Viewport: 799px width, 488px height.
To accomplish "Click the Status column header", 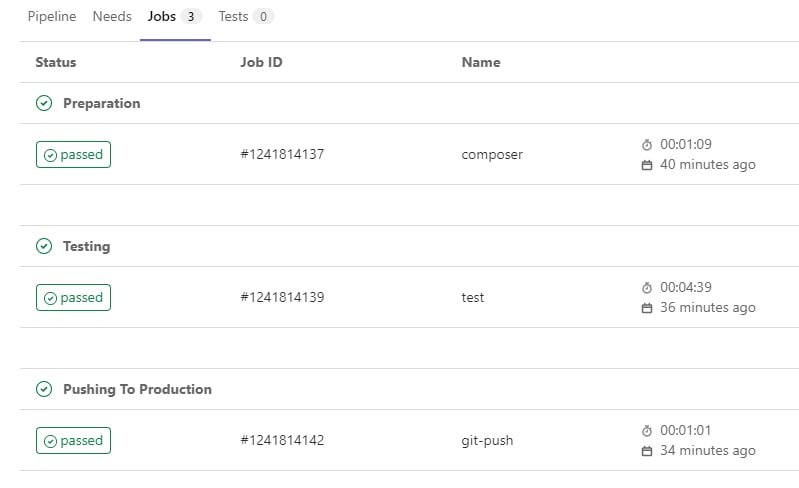I will point(56,62).
